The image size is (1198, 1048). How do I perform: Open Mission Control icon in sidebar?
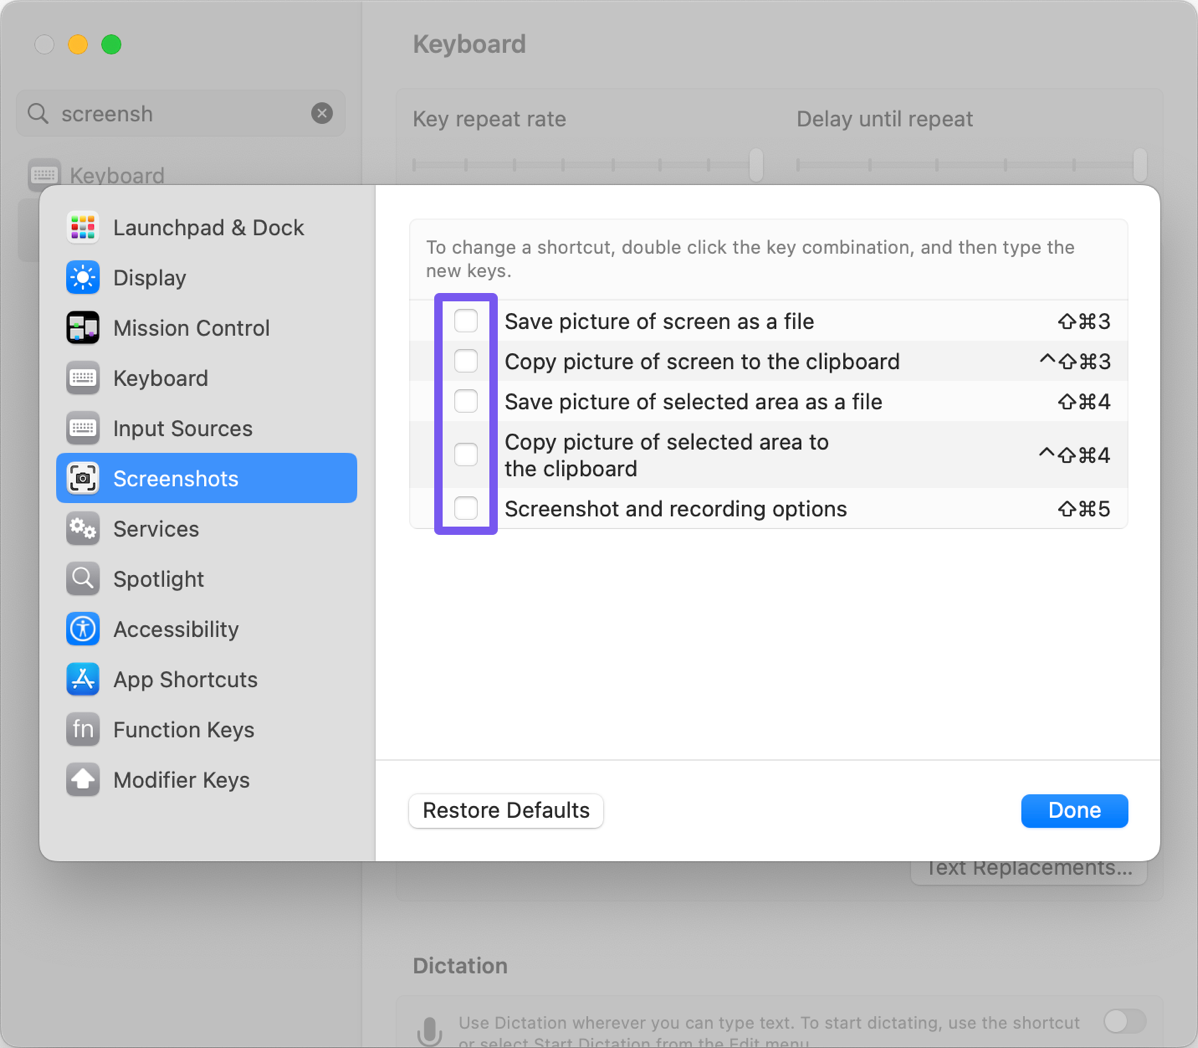pyautogui.click(x=83, y=328)
